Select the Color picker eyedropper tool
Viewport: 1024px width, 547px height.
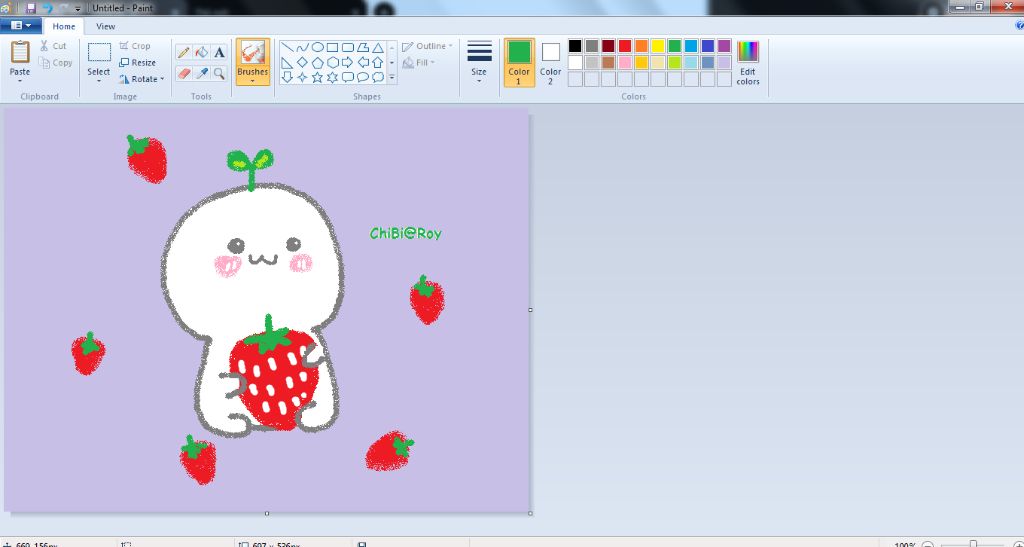201,73
